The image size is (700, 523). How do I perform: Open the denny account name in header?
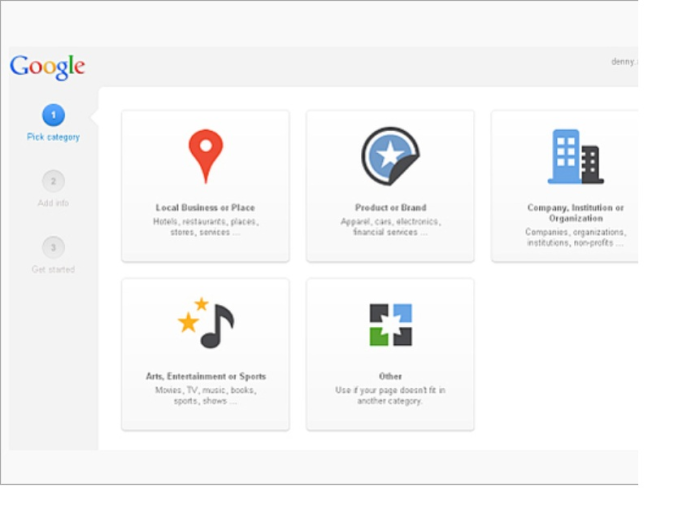[x=624, y=62]
